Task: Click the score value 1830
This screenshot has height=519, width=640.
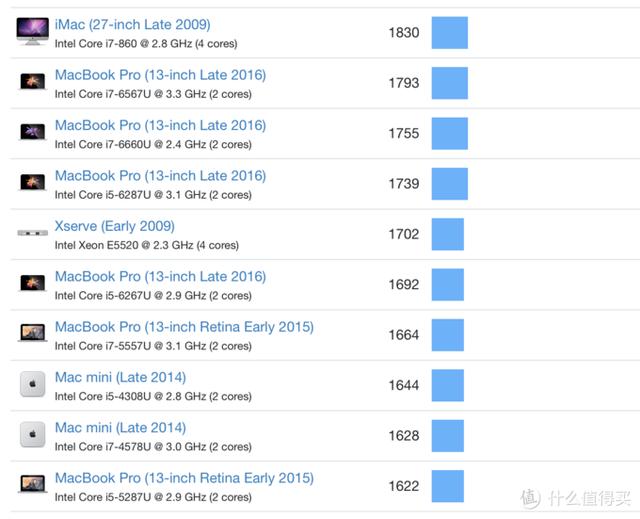Action: coord(404,33)
